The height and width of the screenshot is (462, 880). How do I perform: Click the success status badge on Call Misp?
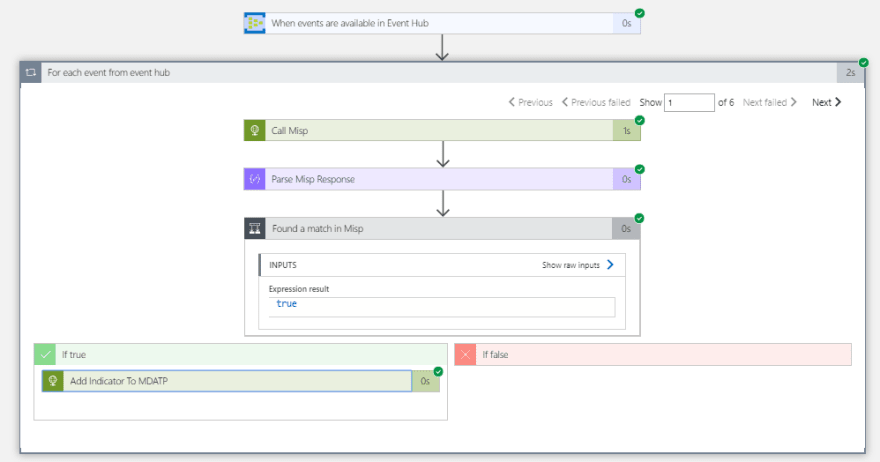pyautogui.click(x=640, y=120)
